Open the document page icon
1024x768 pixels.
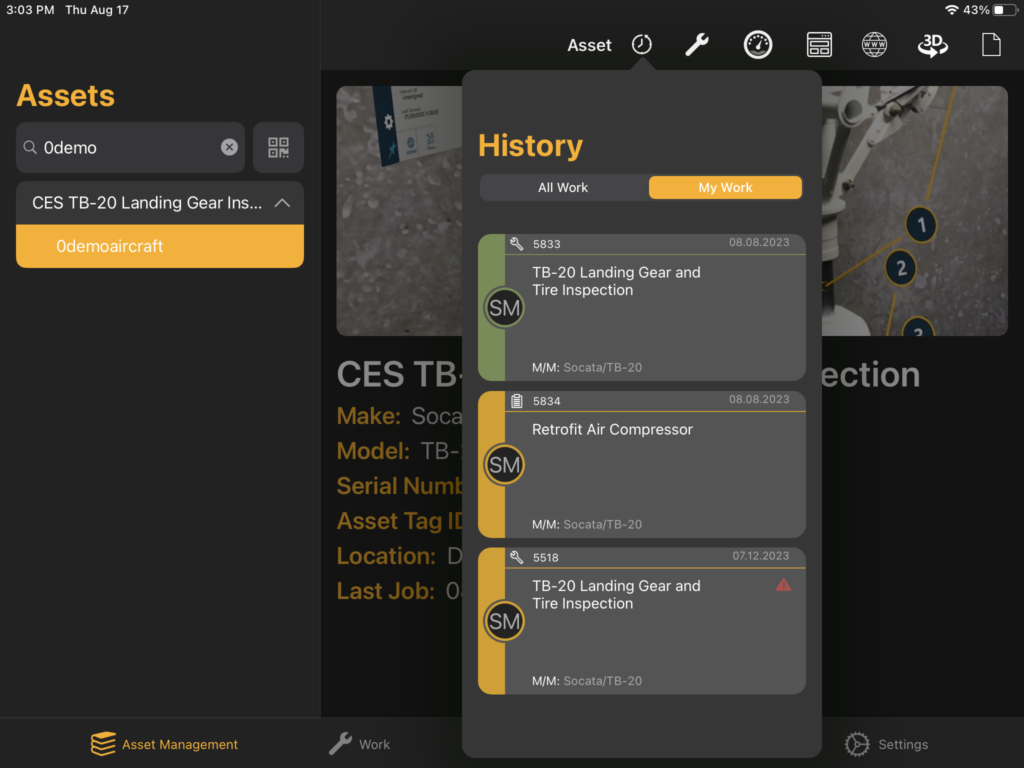990,44
